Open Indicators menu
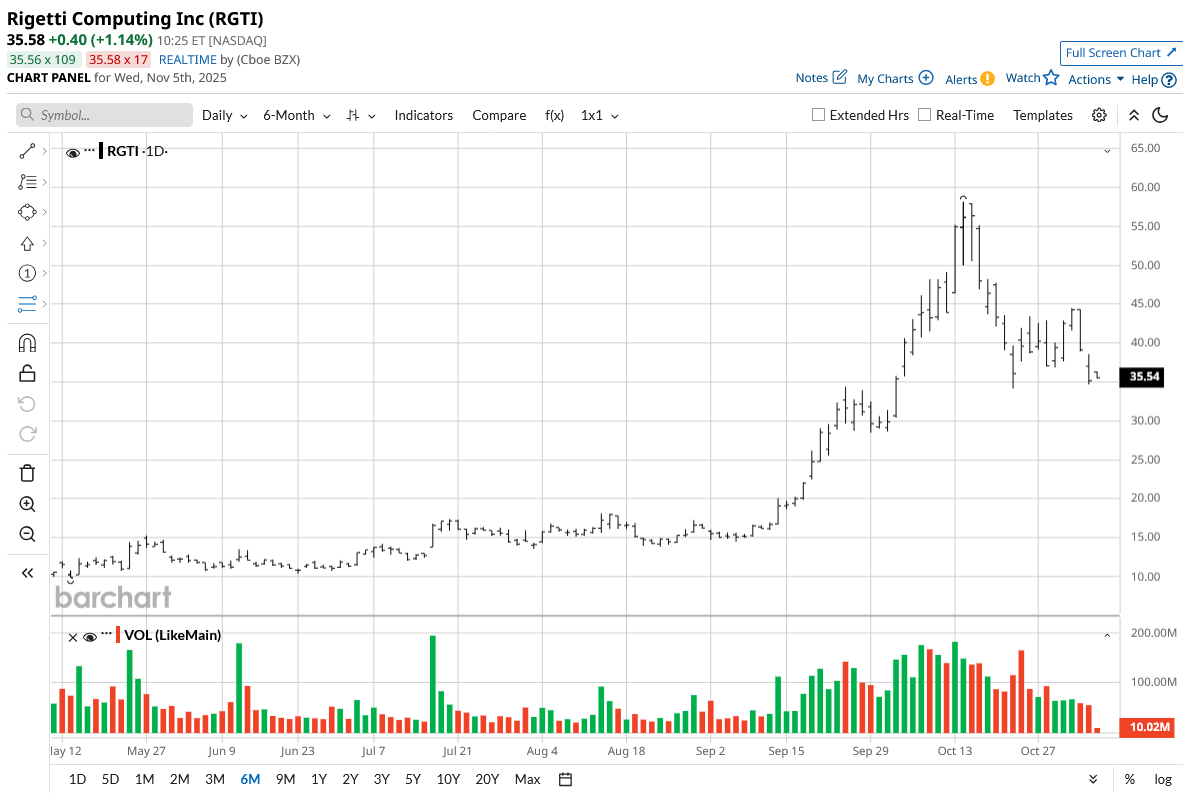The width and height of the screenshot is (1183, 793). coord(423,115)
